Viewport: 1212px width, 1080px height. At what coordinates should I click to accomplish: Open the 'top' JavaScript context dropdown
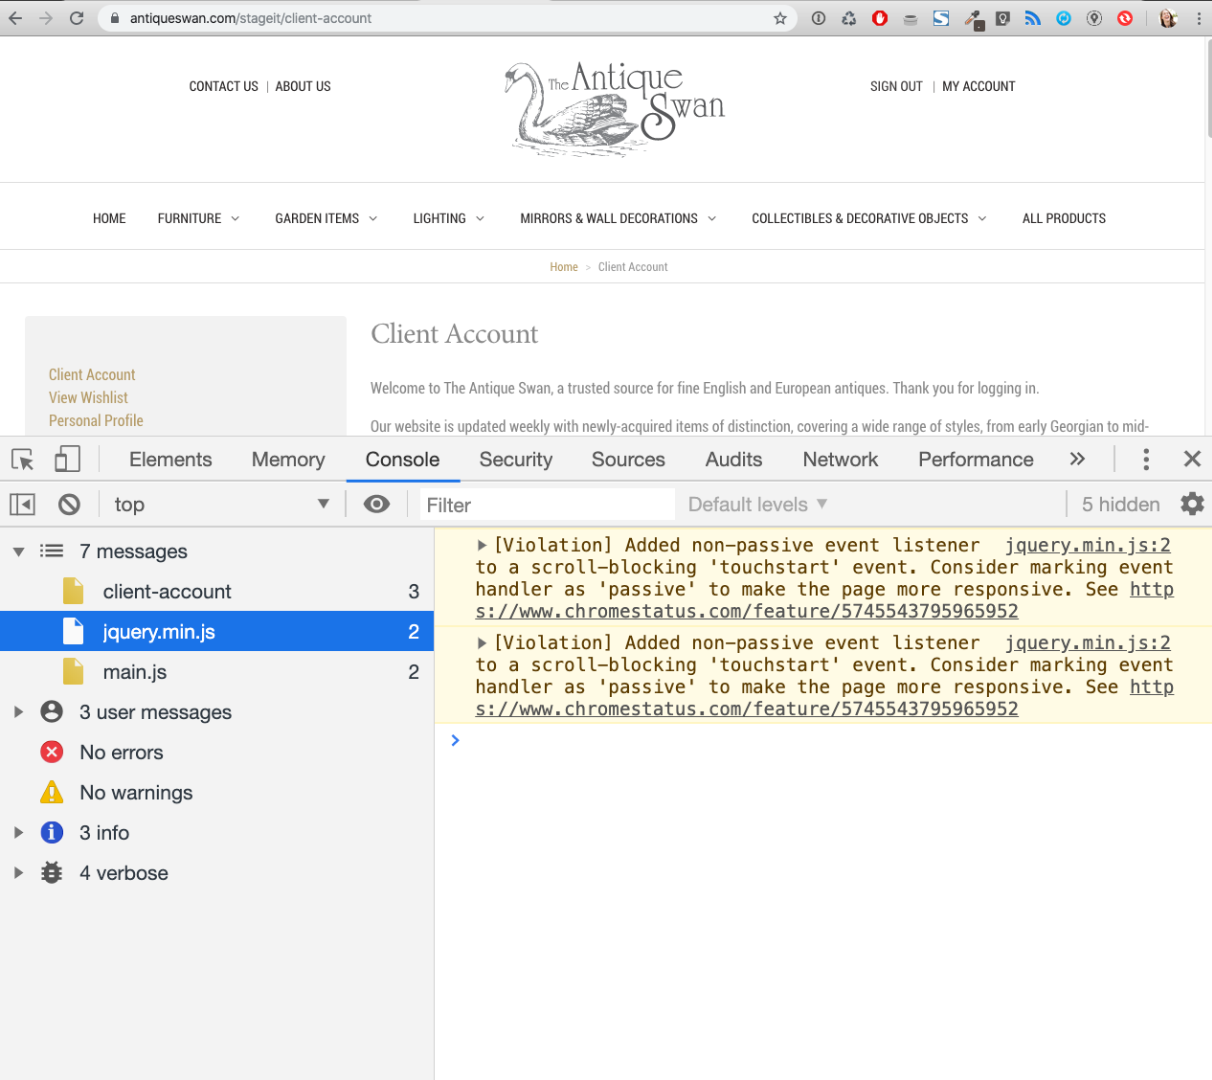click(221, 504)
